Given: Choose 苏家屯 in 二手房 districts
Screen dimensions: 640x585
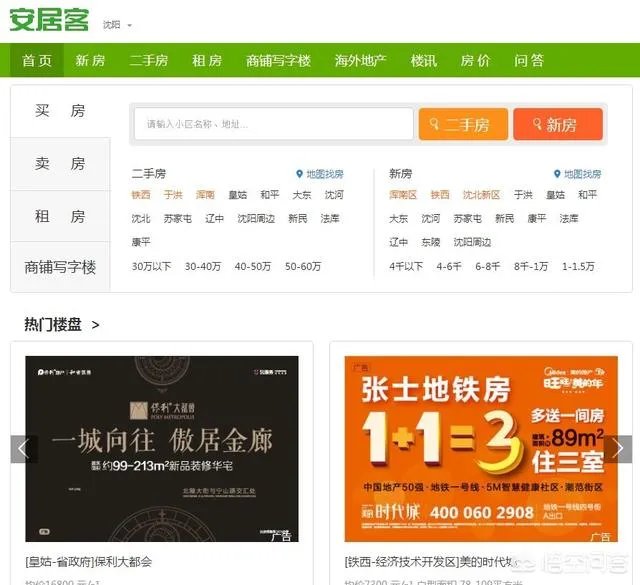Looking at the screenshot, I should (178, 219).
